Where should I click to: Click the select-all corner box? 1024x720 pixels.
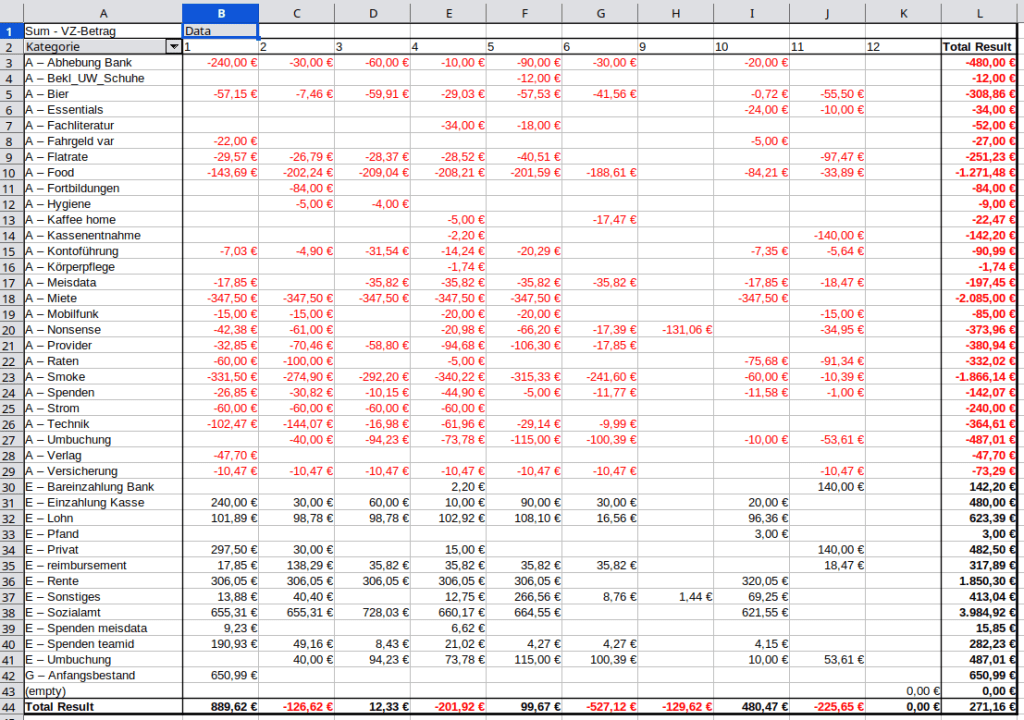[x=11, y=13]
